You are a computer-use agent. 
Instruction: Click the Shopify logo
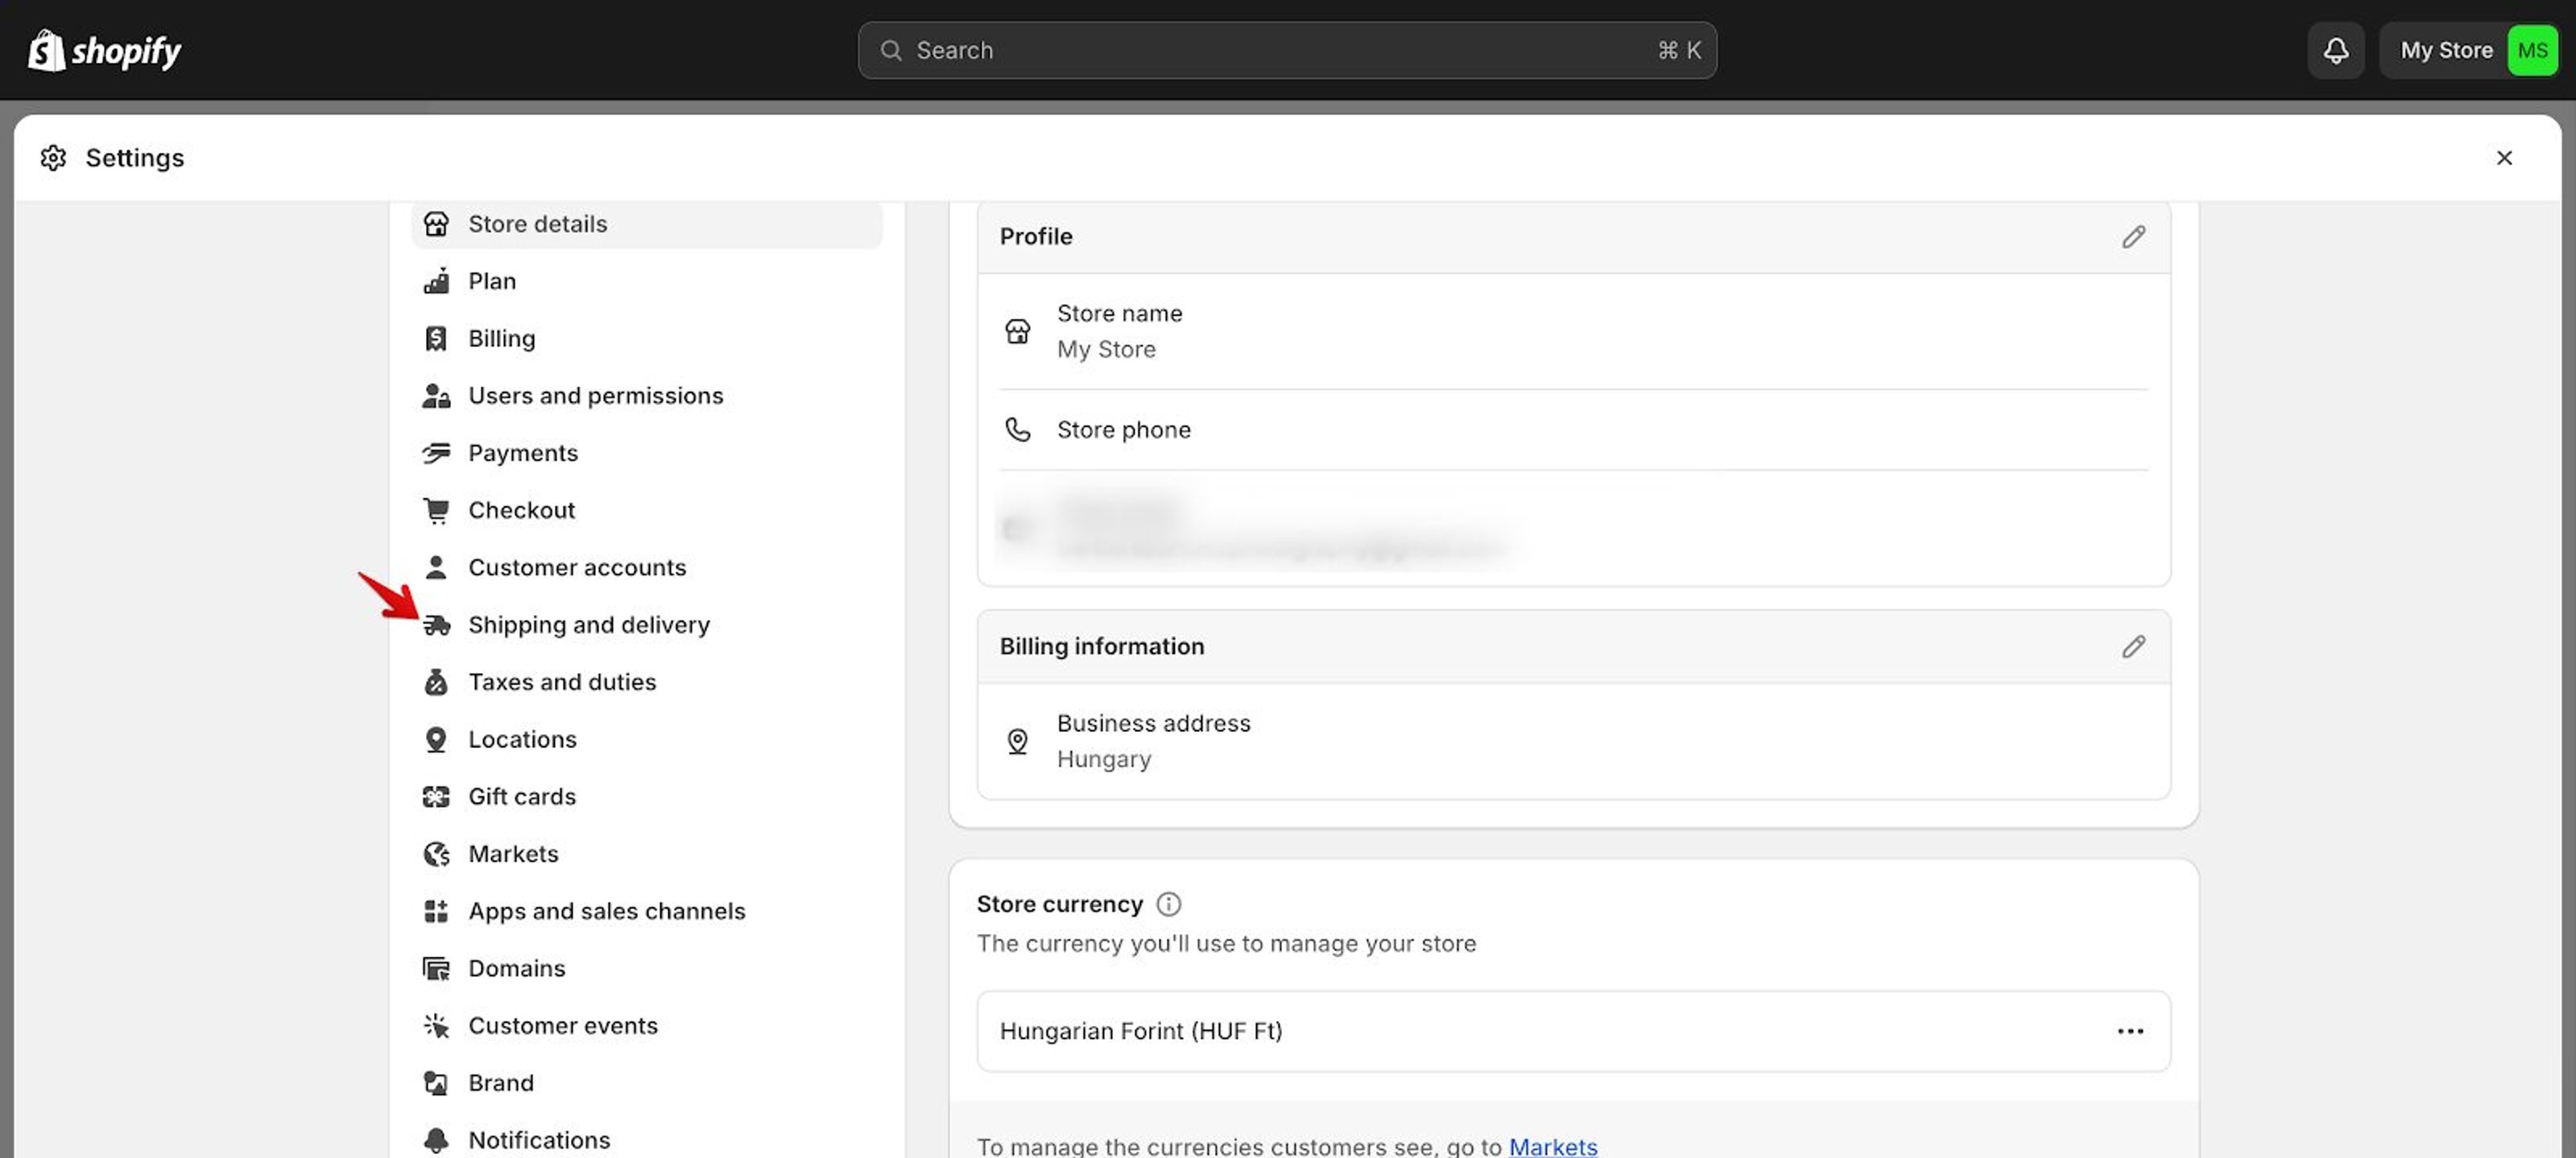pos(104,50)
